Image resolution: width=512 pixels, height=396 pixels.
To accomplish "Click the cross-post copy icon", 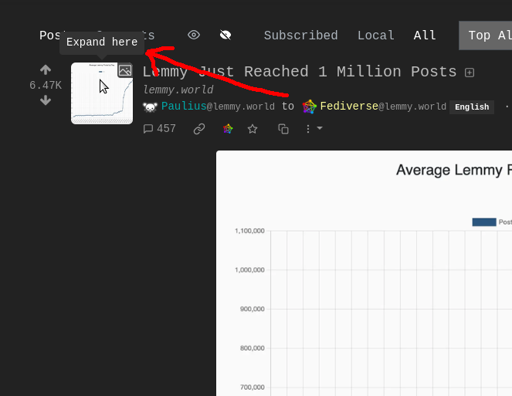I will 283,129.
